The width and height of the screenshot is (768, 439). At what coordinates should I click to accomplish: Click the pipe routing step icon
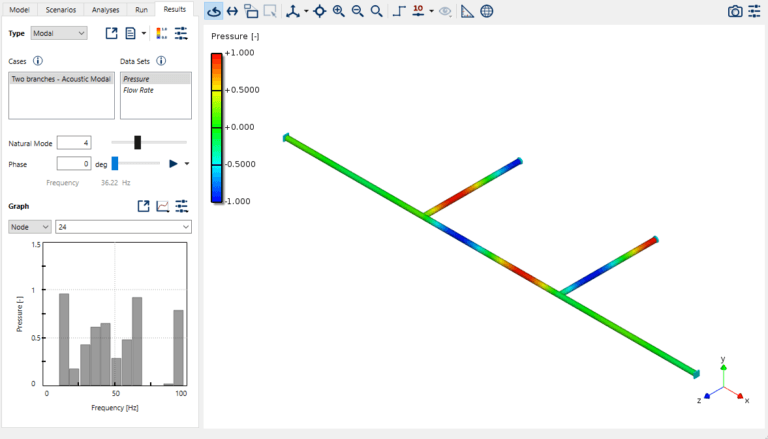coord(399,11)
